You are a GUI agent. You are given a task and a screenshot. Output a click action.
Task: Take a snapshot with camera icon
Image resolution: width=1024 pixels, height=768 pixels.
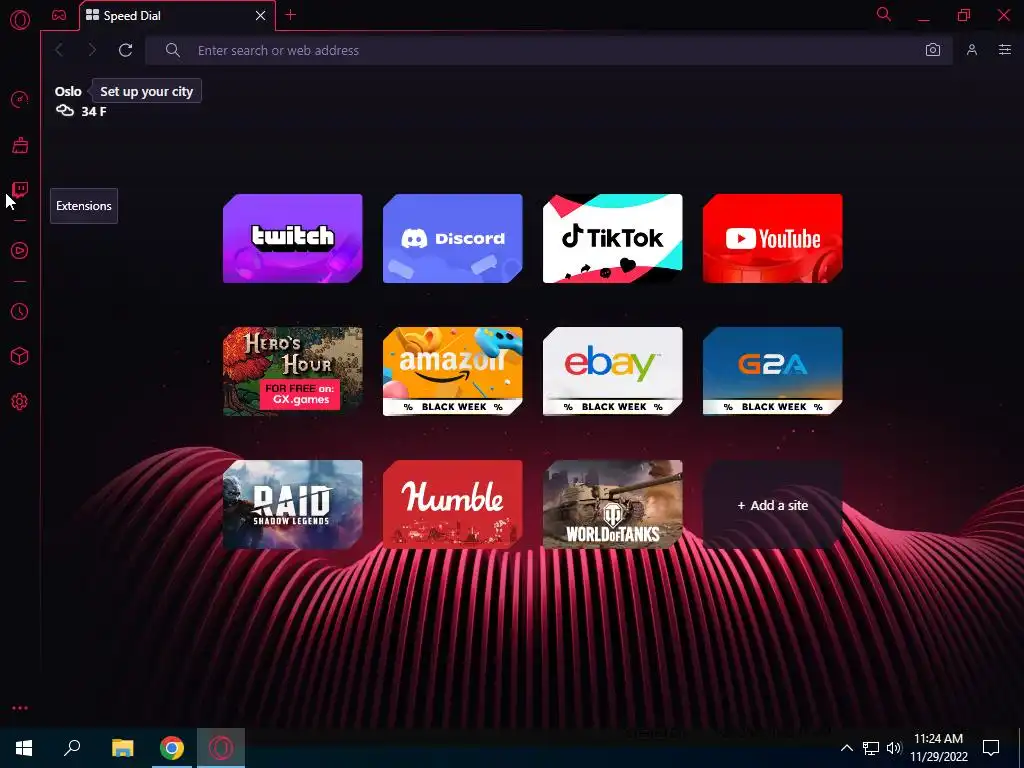pyautogui.click(x=933, y=50)
